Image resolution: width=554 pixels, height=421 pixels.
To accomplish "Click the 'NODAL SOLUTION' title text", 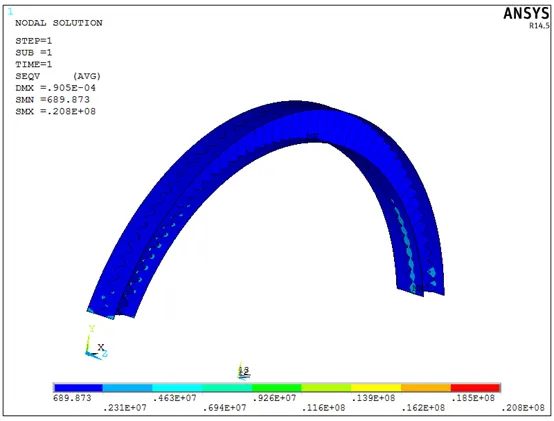I will 59,23.
